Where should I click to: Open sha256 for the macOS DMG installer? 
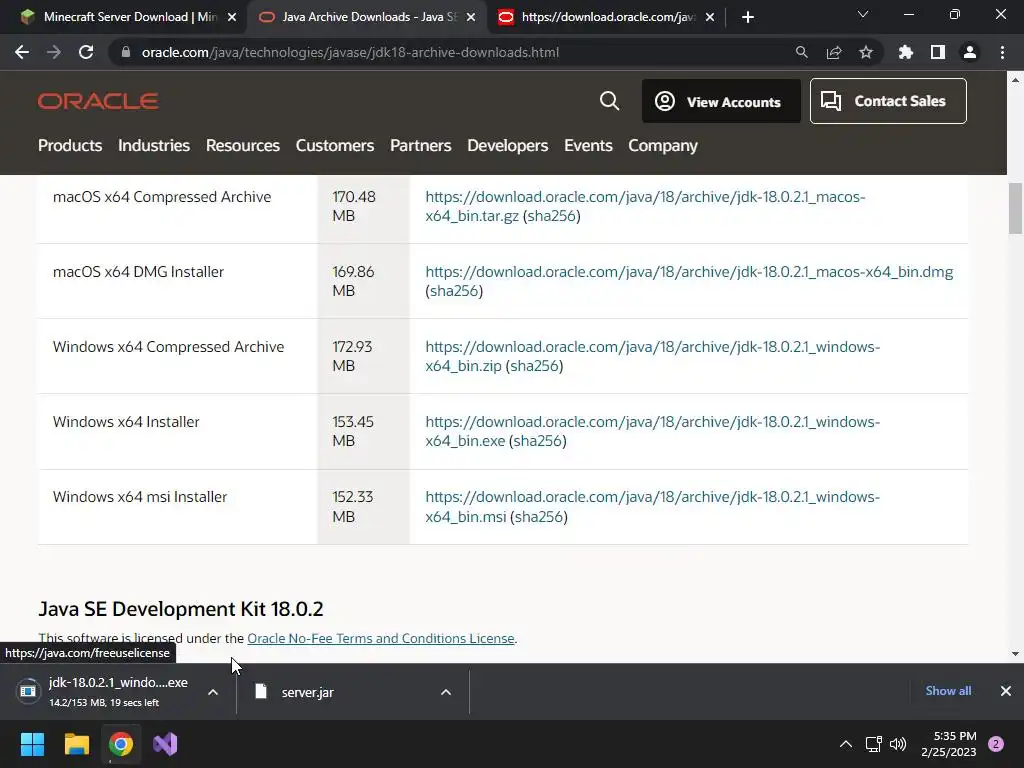tap(455, 291)
